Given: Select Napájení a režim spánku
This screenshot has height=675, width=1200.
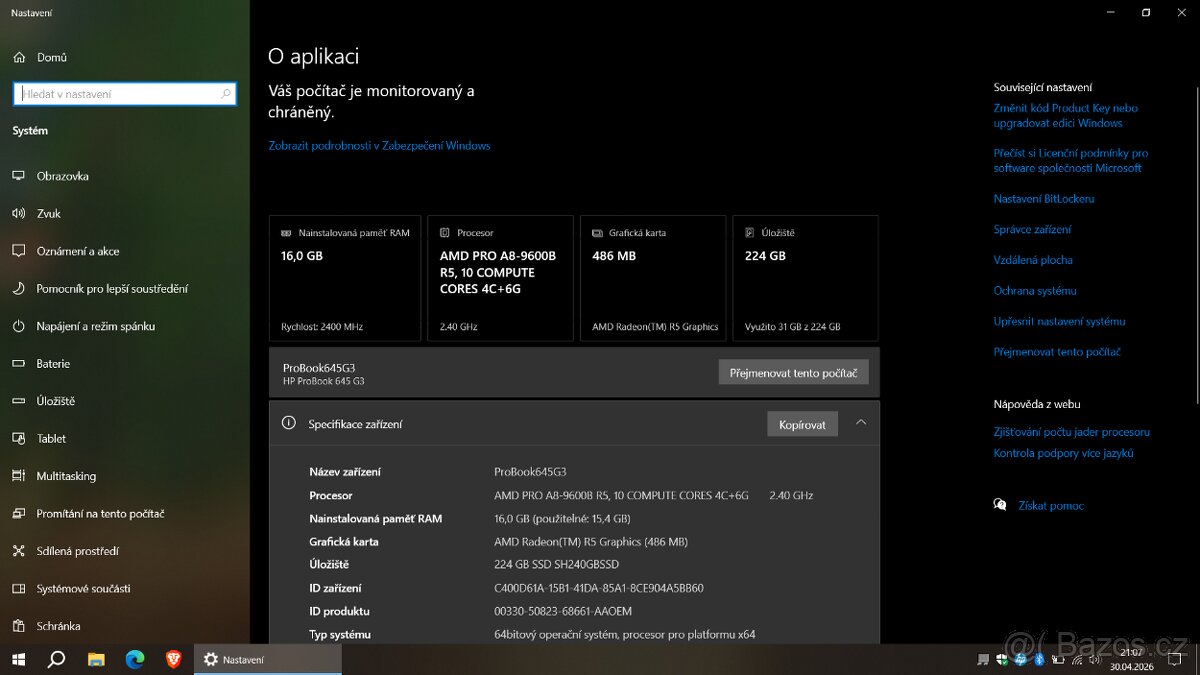Looking at the screenshot, I should coord(95,326).
